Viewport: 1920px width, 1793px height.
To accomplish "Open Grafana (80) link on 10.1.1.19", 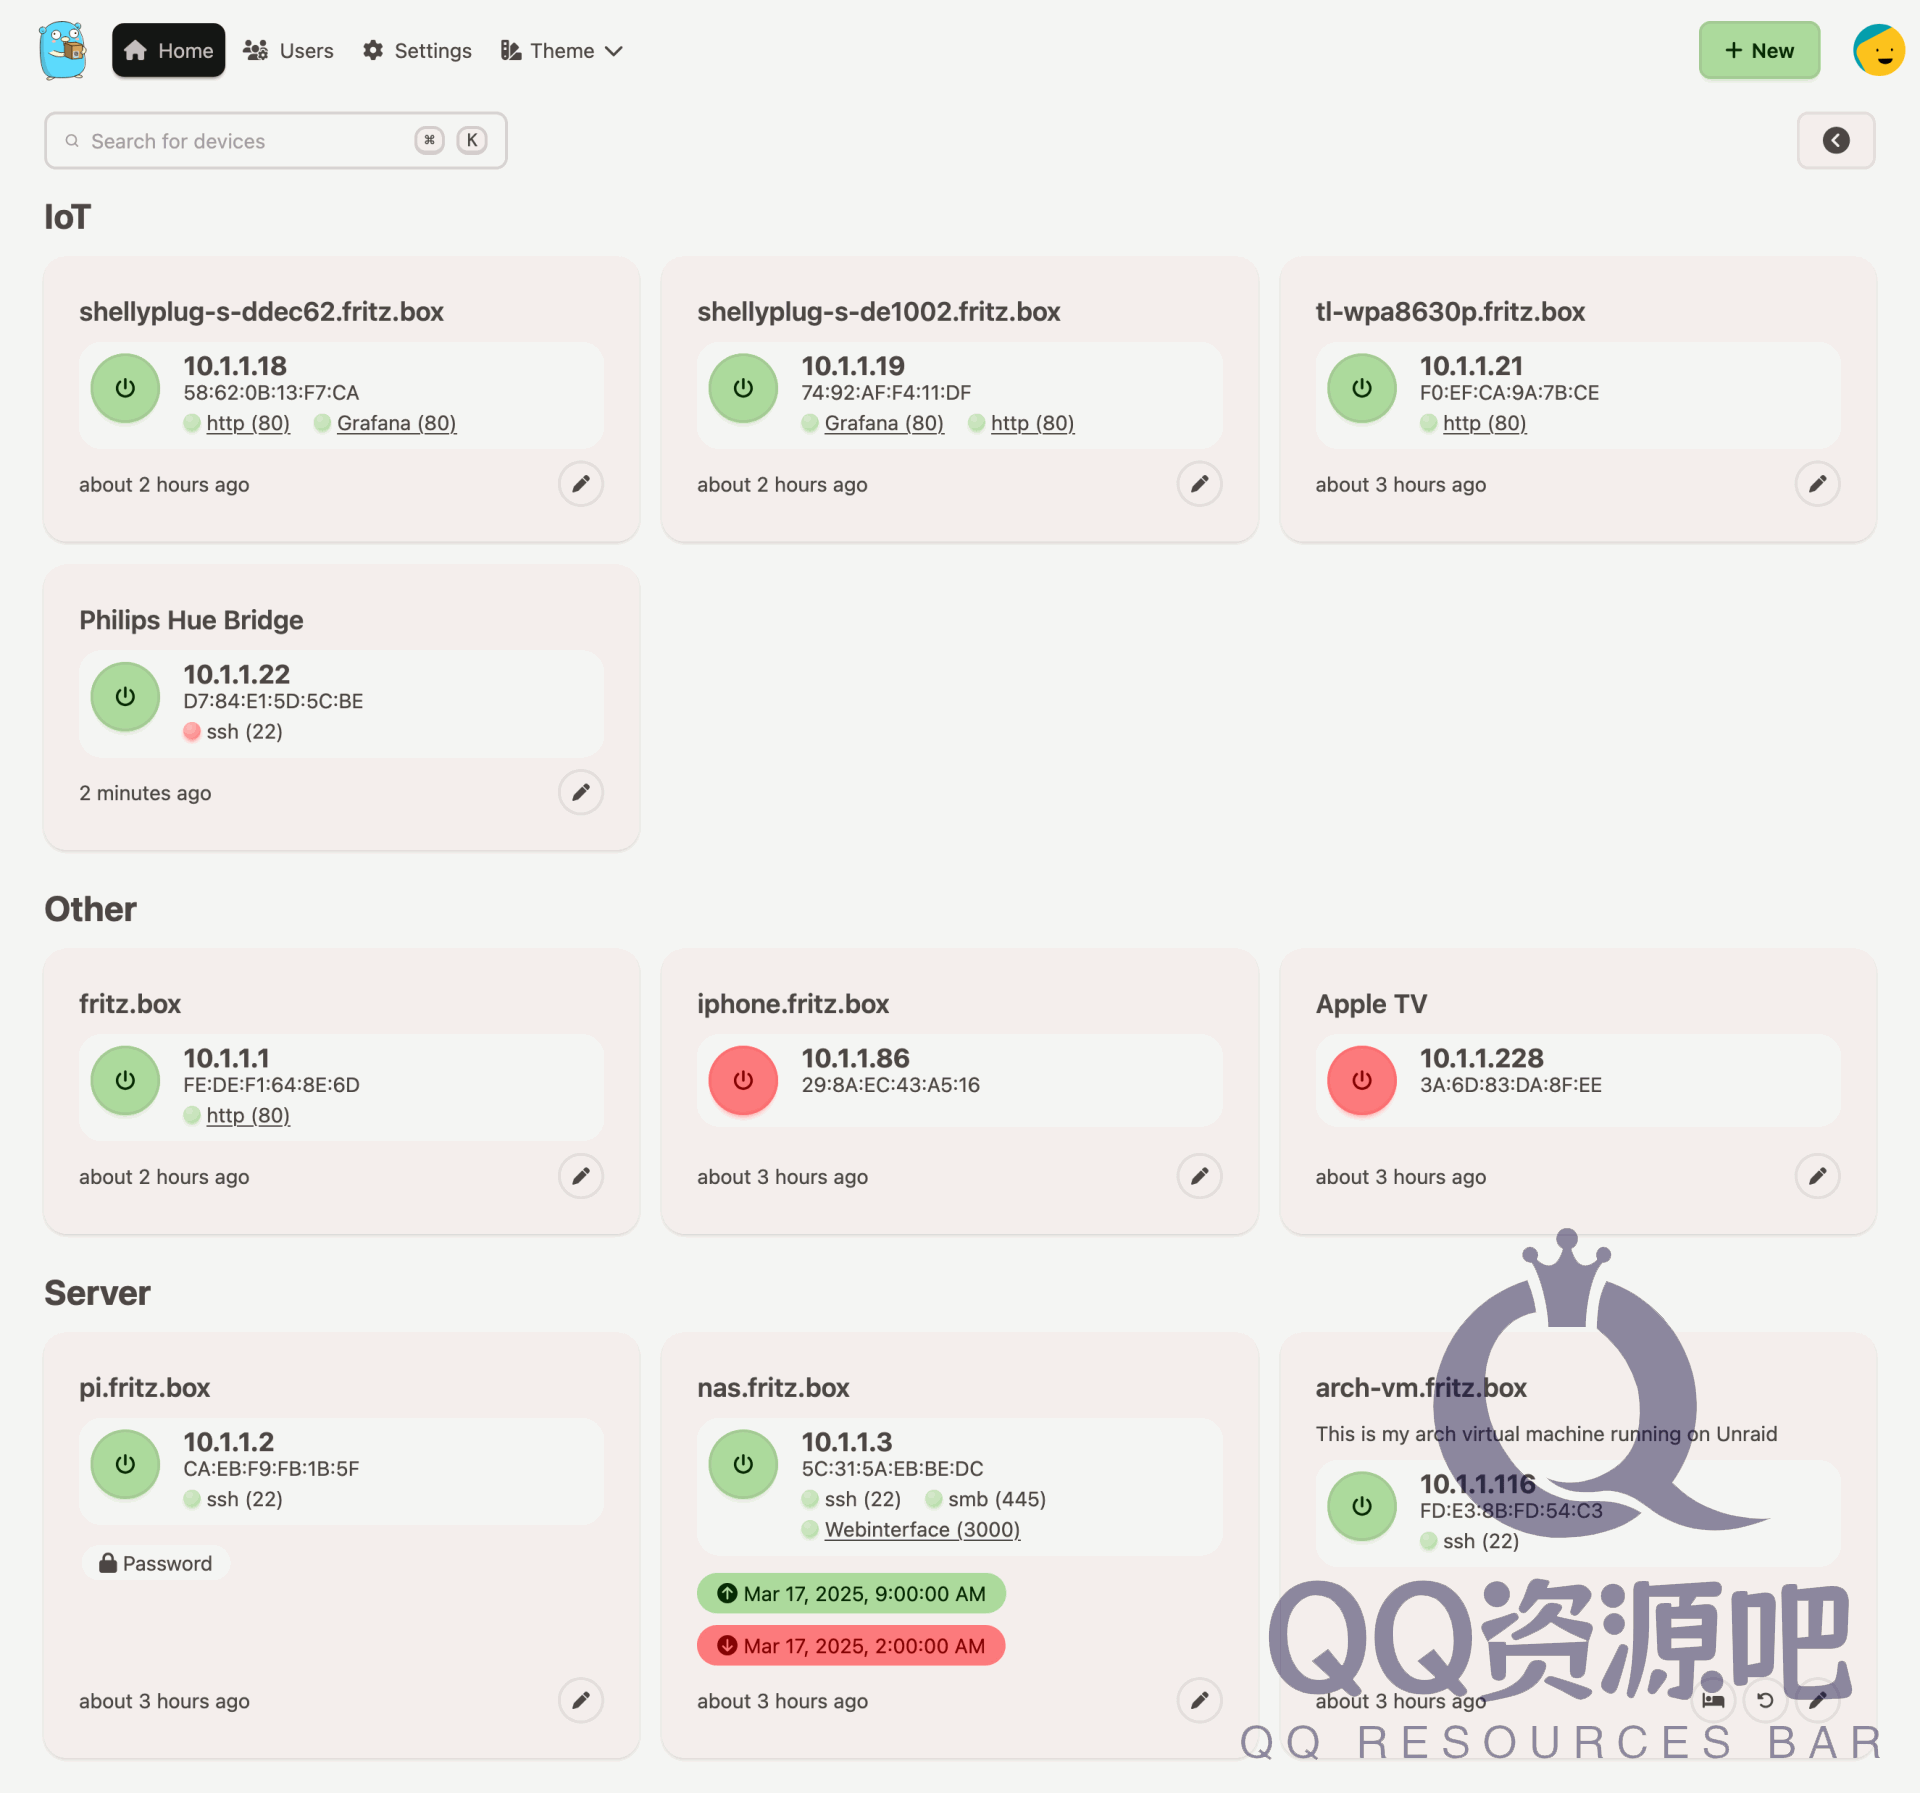I will pos(884,423).
